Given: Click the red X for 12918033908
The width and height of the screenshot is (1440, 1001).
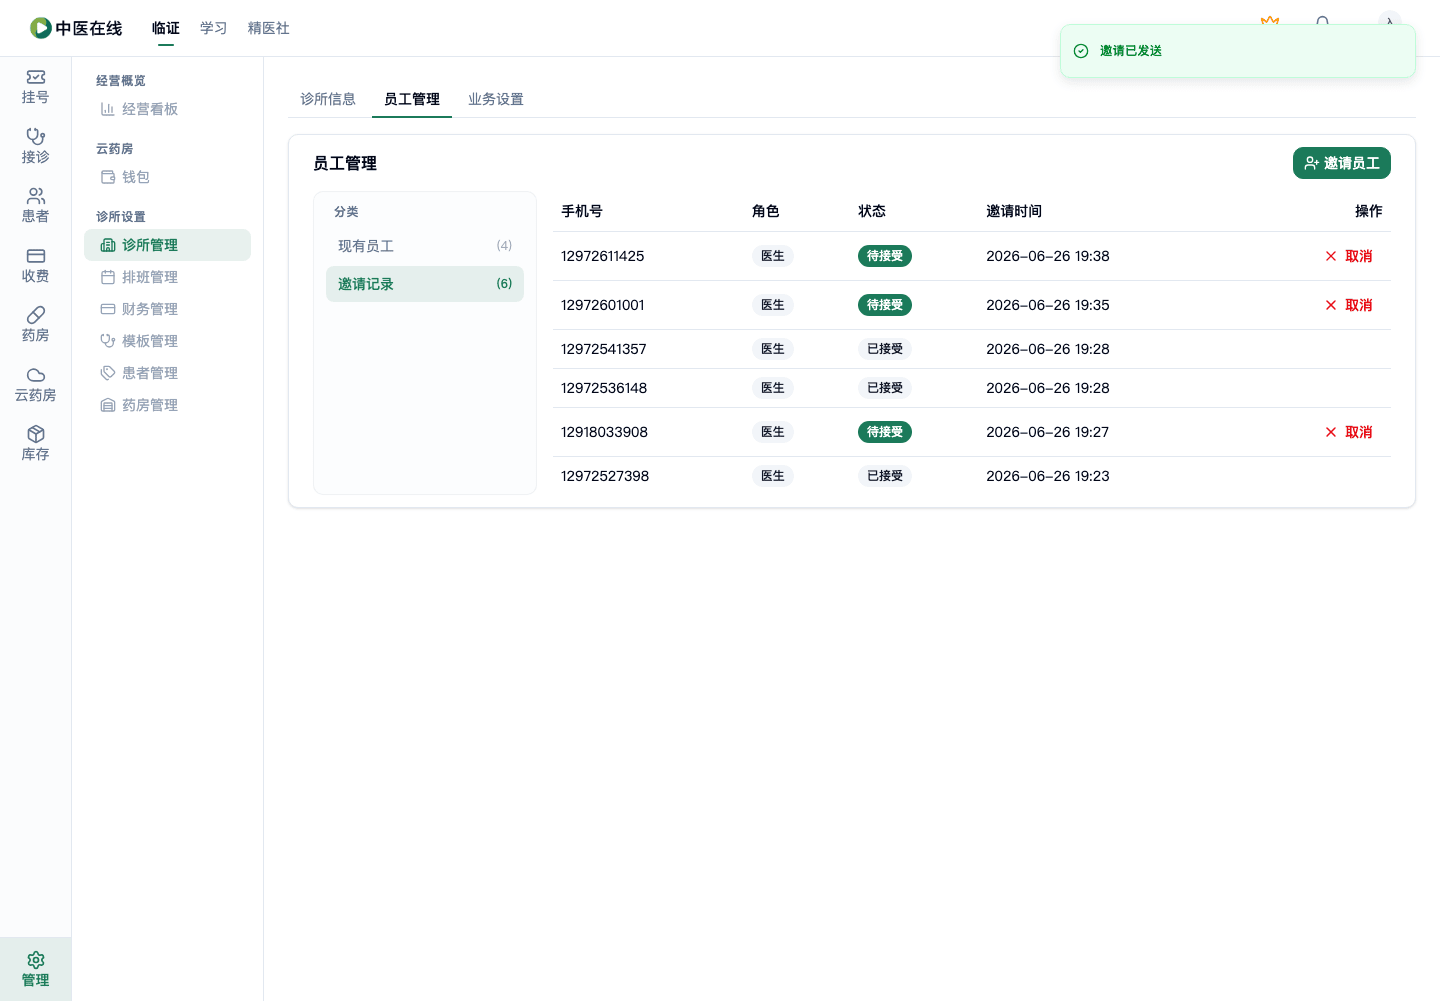Looking at the screenshot, I should 1331,432.
